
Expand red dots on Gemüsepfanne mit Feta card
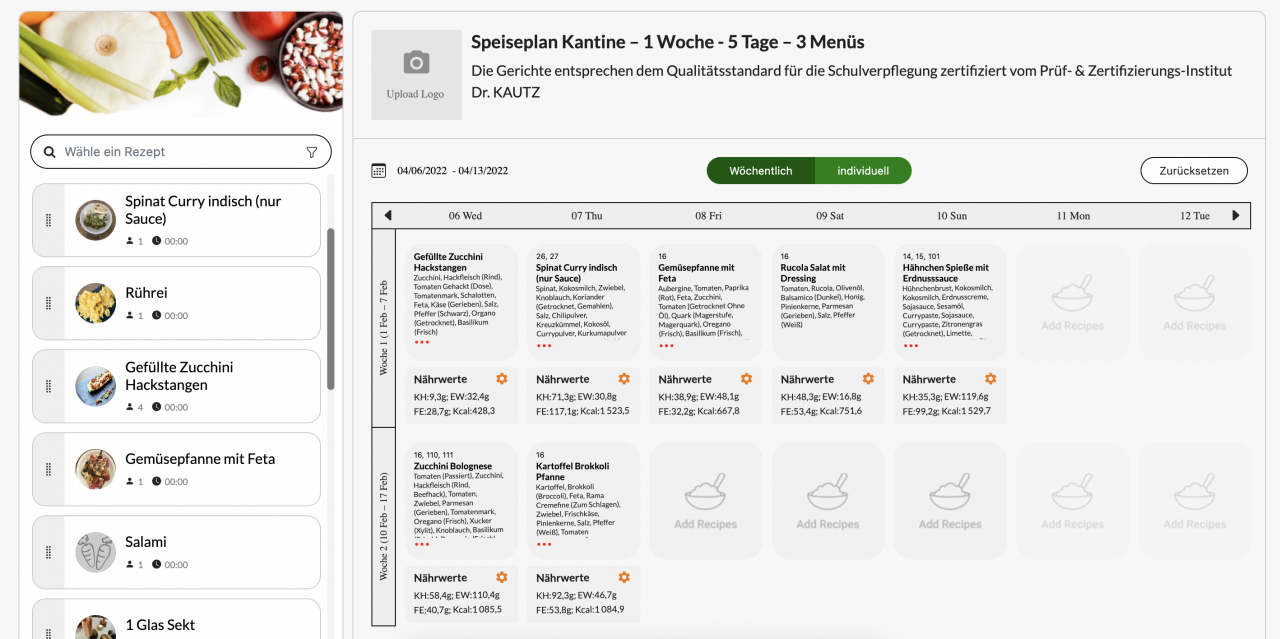pos(666,346)
